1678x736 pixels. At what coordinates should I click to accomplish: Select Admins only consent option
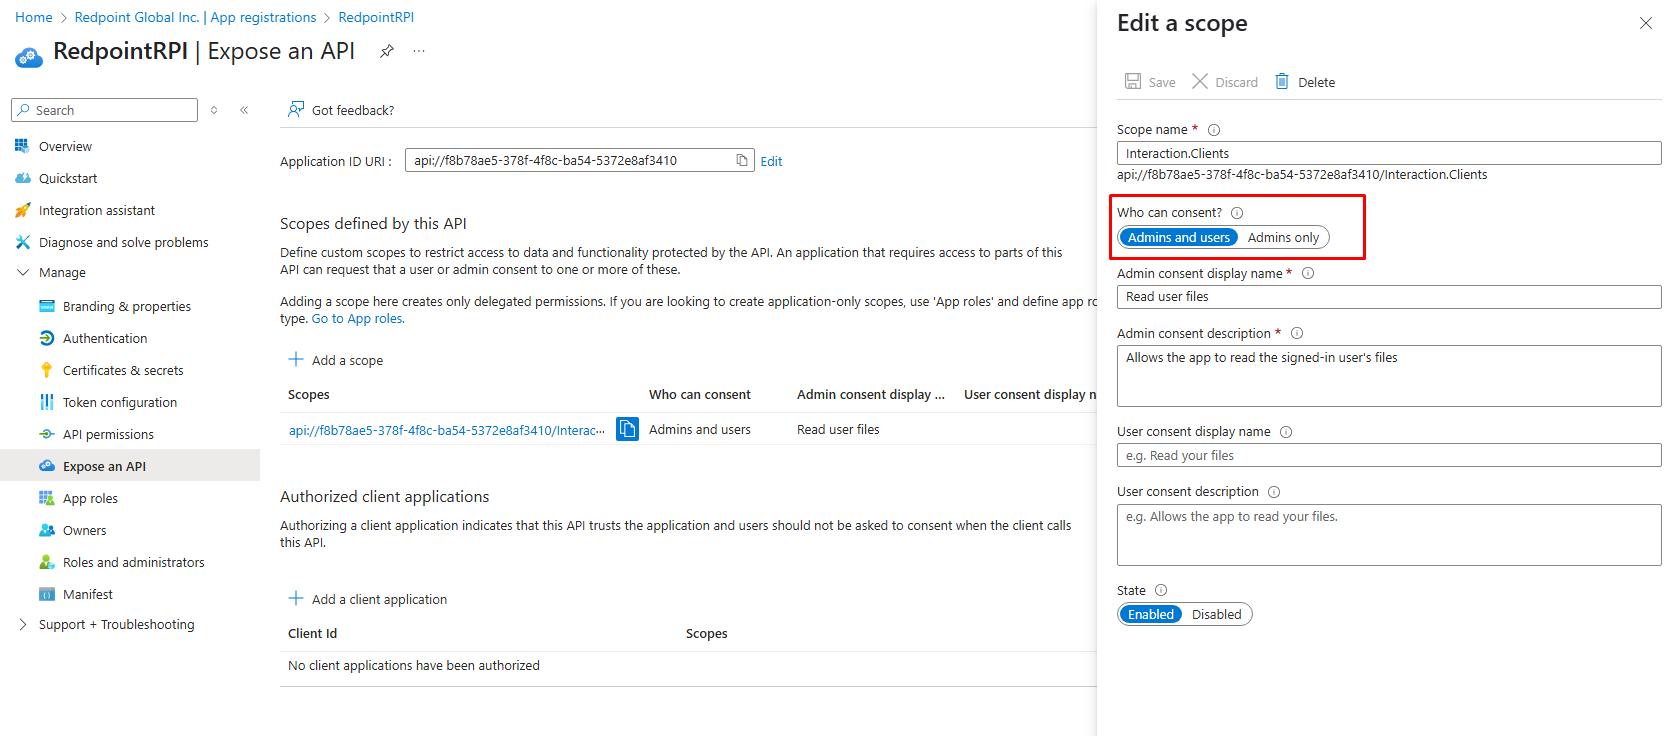point(1283,238)
